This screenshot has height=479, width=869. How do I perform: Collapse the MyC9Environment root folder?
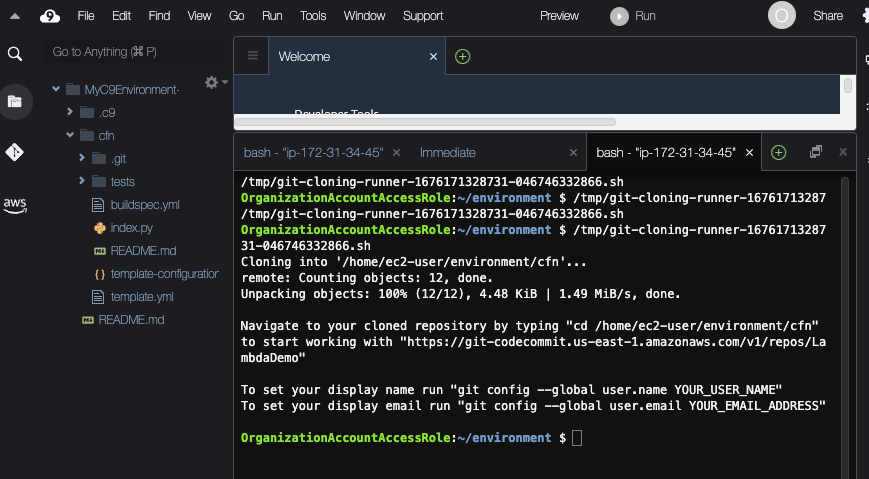click(56, 89)
